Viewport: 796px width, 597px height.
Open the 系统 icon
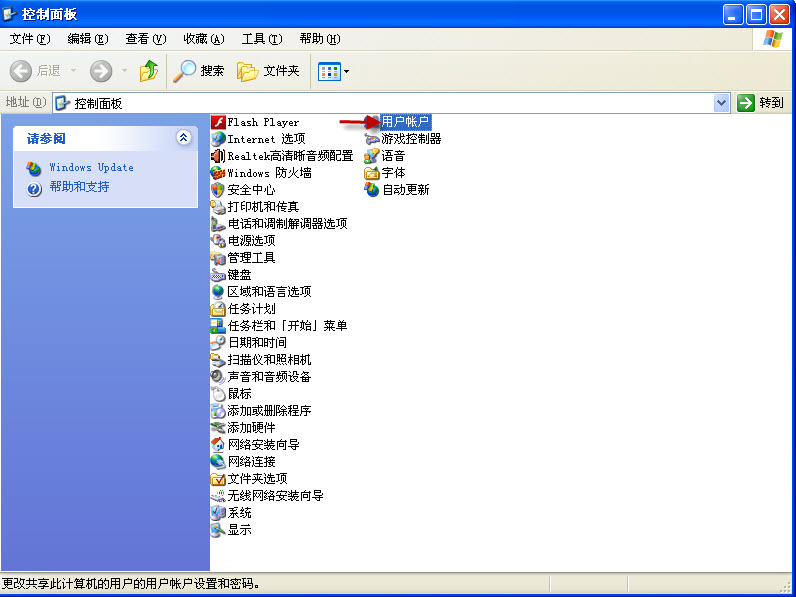(218, 513)
